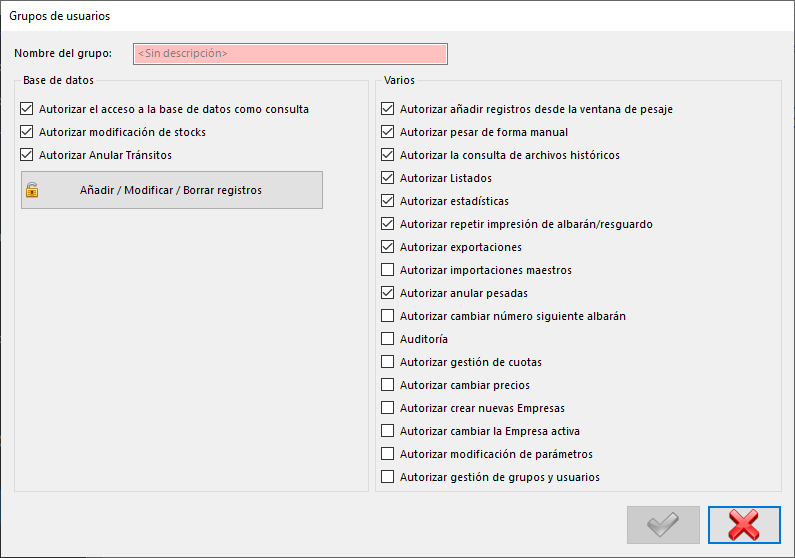Viewport: 795px width, 558px height.
Task: Uncheck Autorizar estadísticas
Action: 387,201
